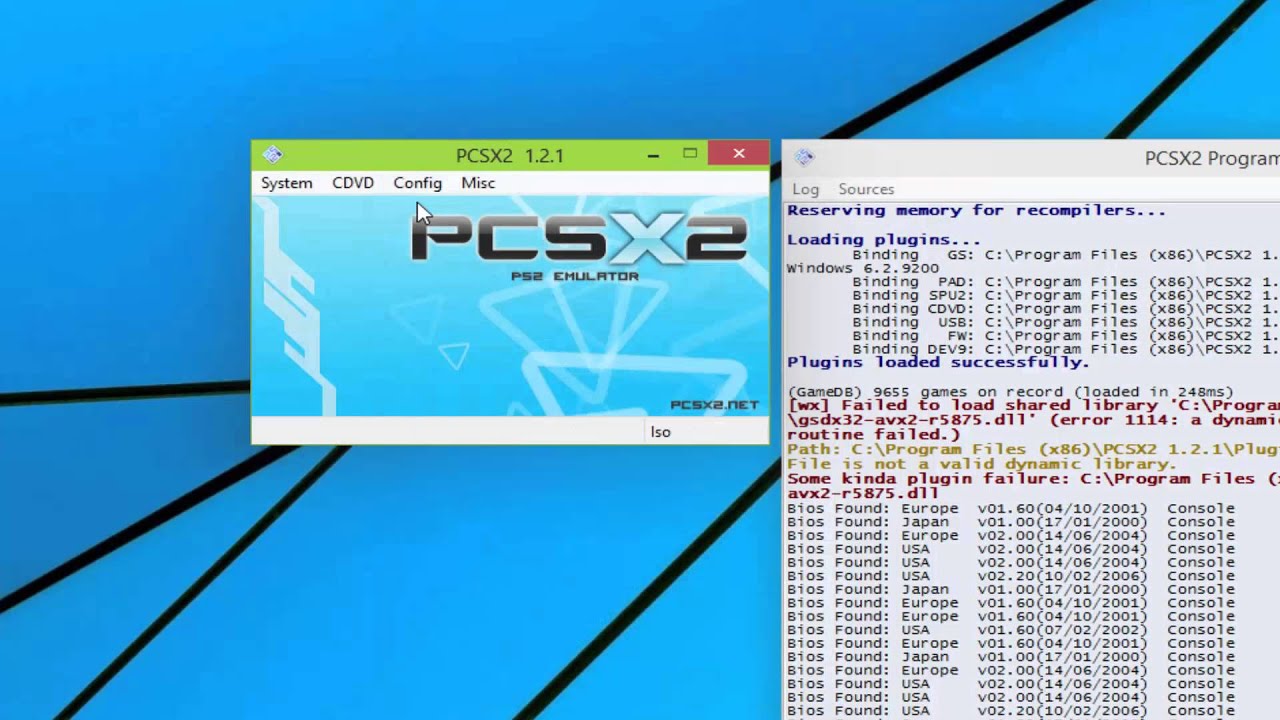Open the Misc menu
The height and width of the screenshot is (720, 1280).
[478, 183]
